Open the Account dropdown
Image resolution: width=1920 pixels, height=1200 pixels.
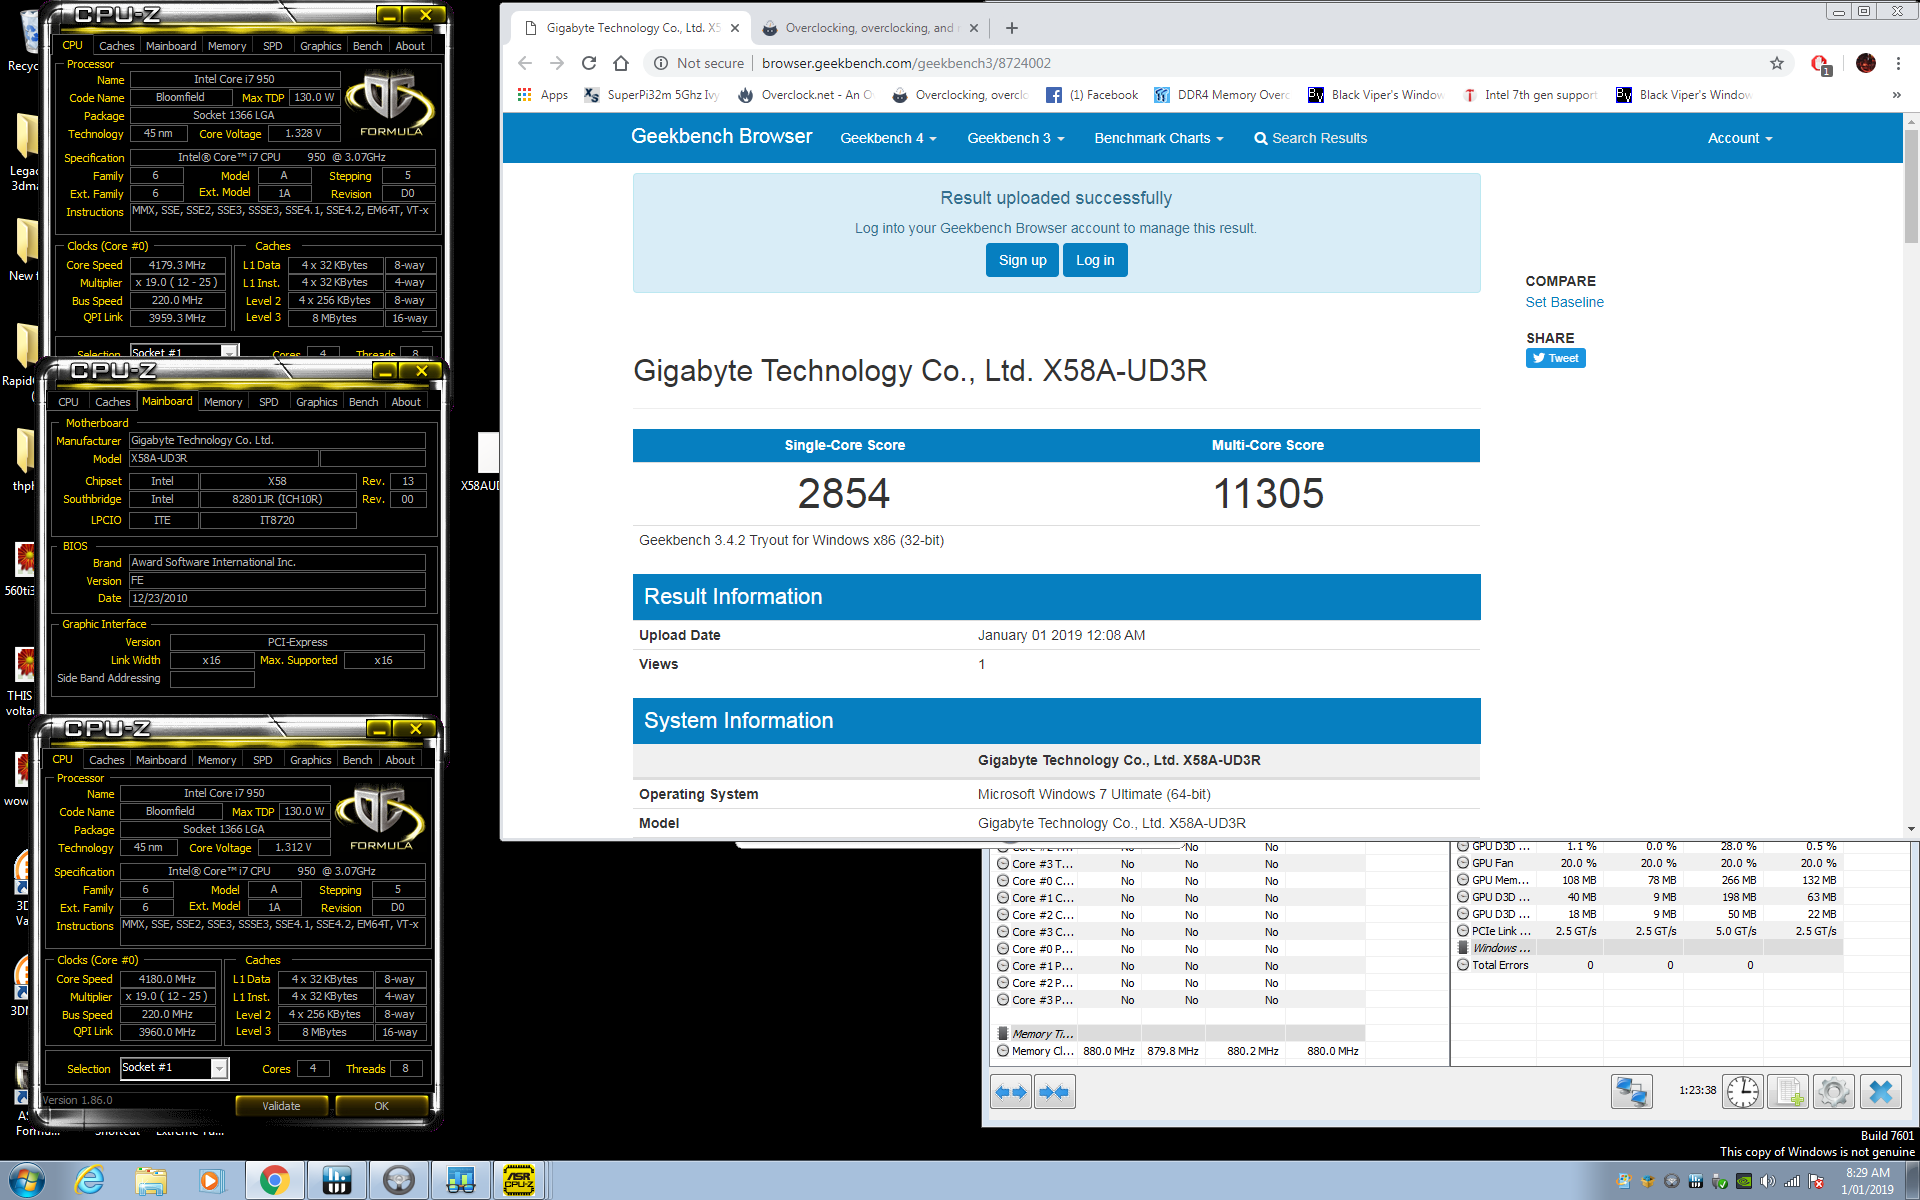(x=1740, y=138)
